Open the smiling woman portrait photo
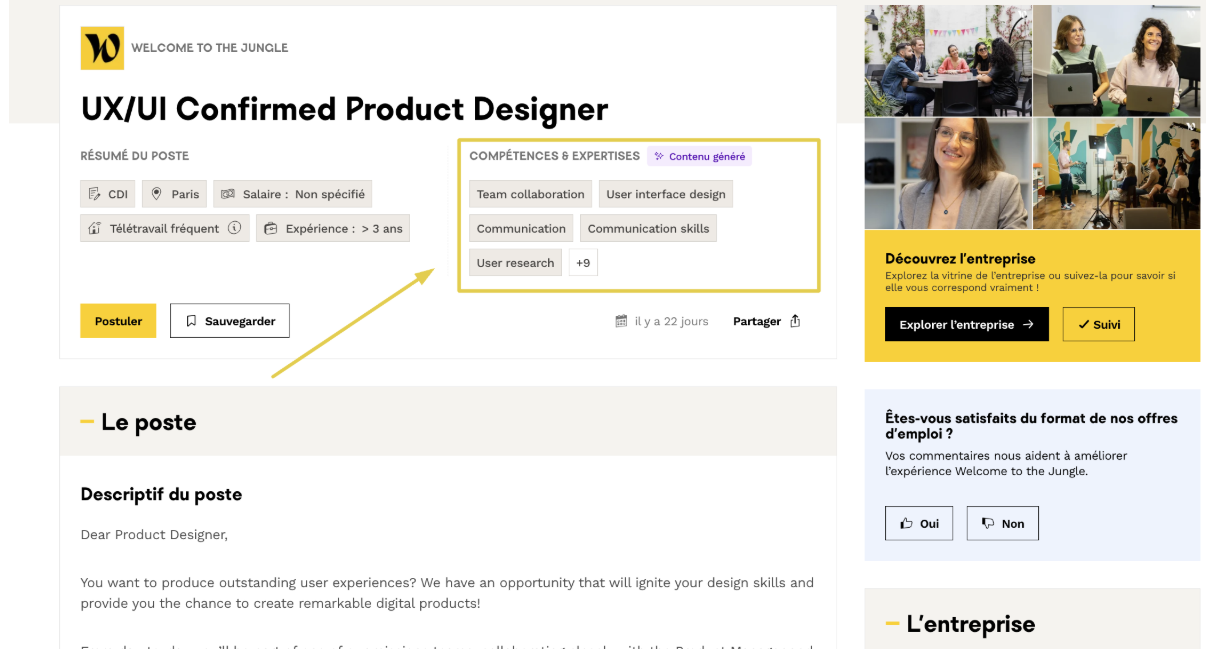The height and width of the screenshot is (652, 1206). [x=947, y=173]
